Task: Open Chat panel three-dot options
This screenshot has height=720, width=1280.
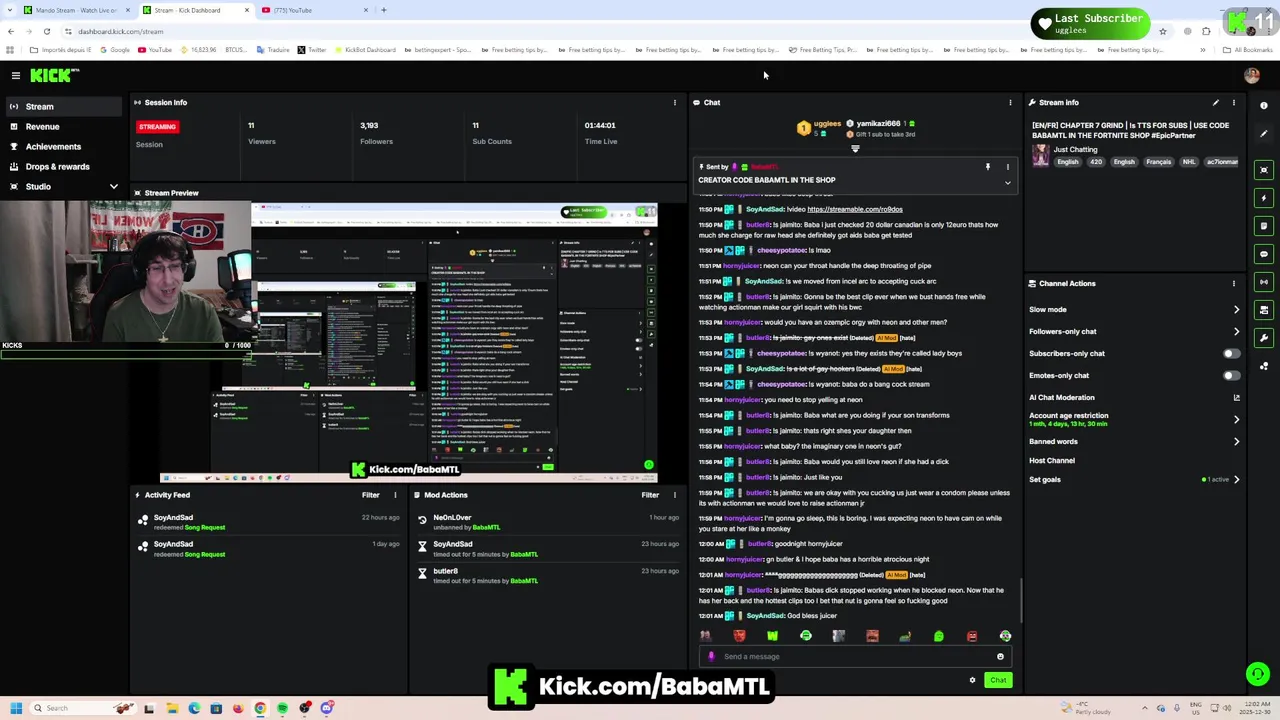Action: (1010, 102)
